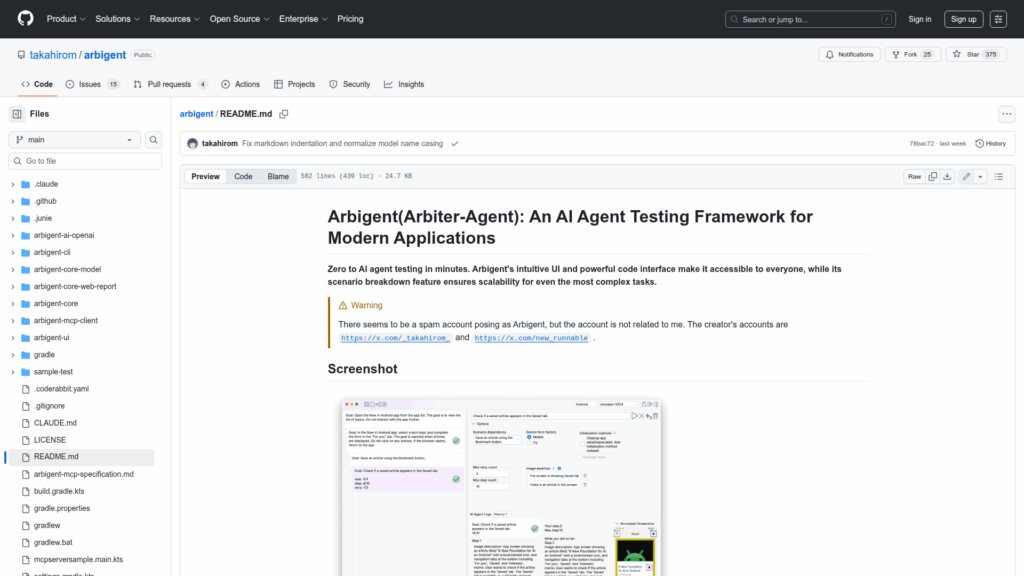Switch to the Blame view toggle
The image size is (1024, 576).
coord(277,176)
